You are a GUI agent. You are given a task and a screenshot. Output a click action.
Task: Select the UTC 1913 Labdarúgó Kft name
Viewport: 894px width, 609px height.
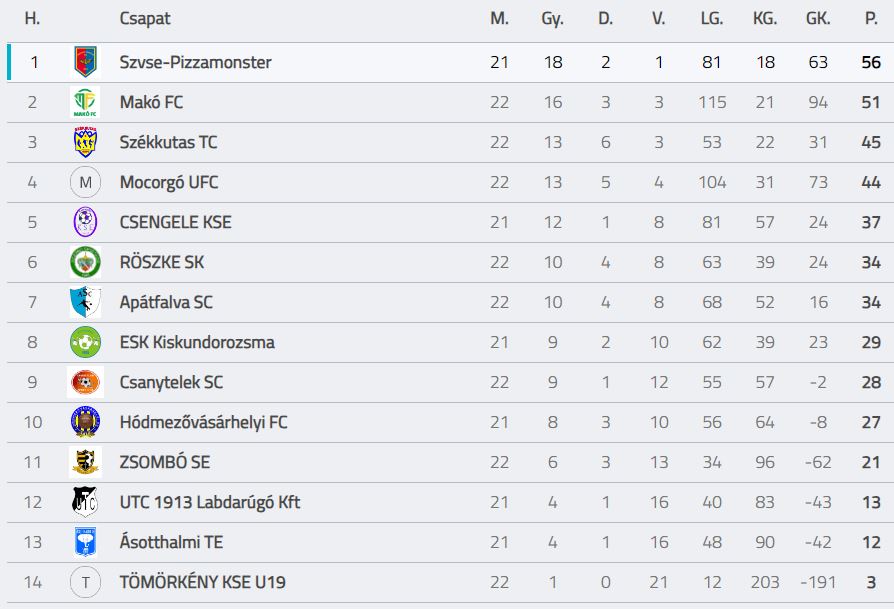(210, 502)
